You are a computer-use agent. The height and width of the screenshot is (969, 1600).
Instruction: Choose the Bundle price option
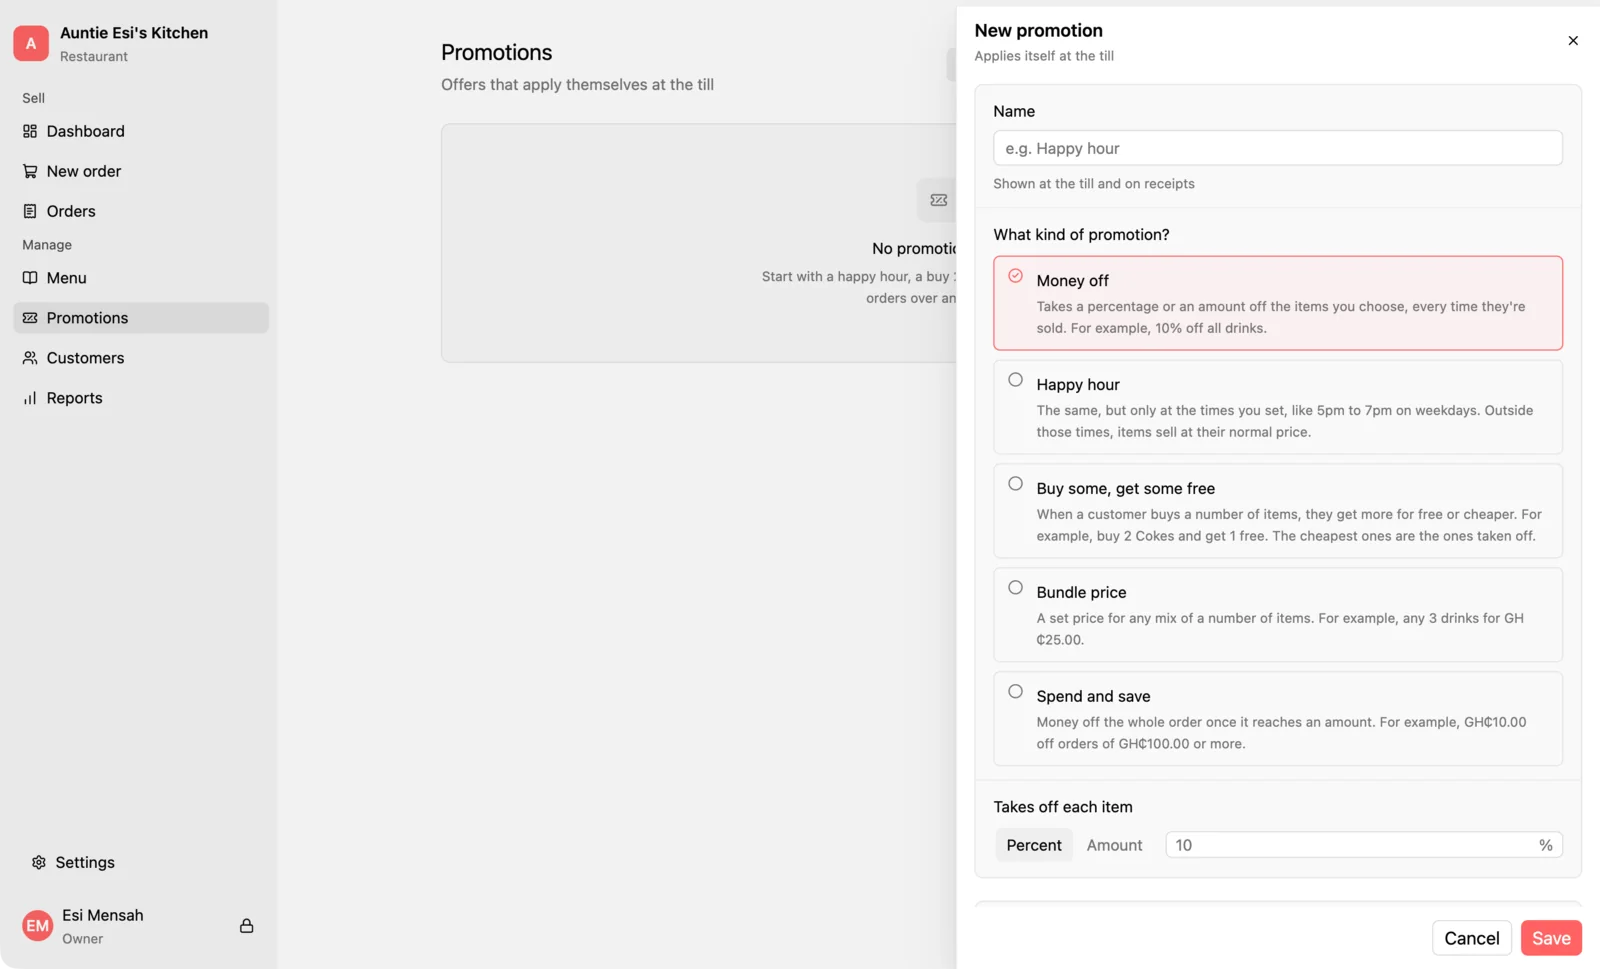[1278, 615]
